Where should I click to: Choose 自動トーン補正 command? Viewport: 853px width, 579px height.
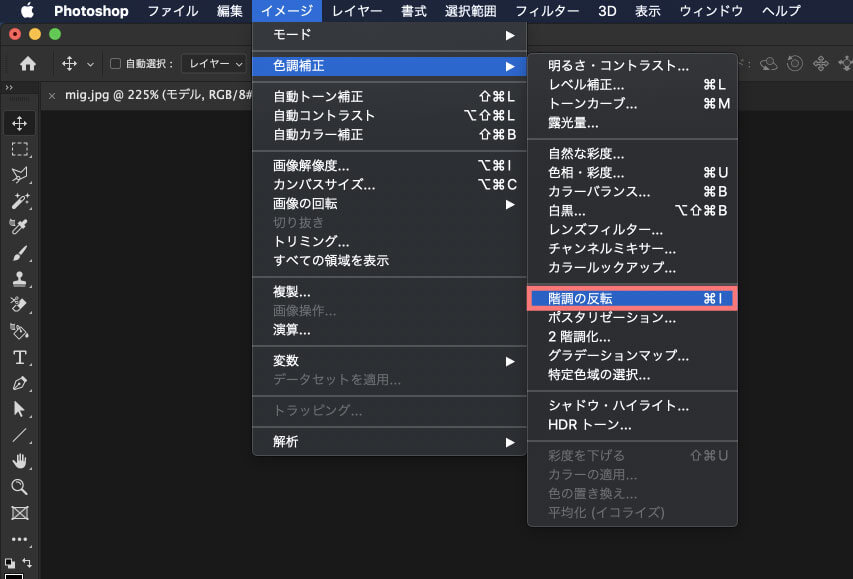click(x=390, y=97)
